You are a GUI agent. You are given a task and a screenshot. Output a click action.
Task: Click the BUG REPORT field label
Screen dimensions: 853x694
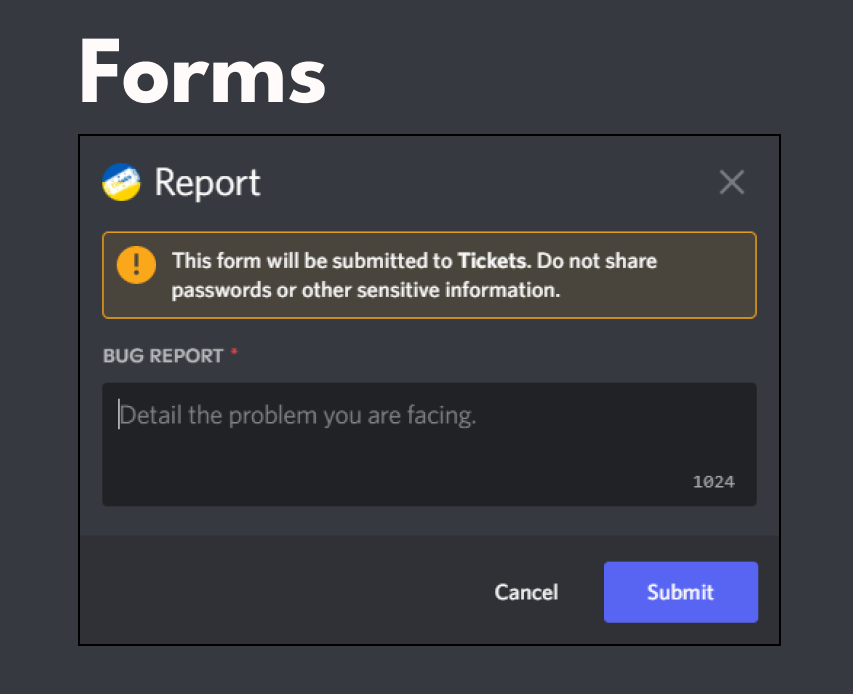point(162,355)
